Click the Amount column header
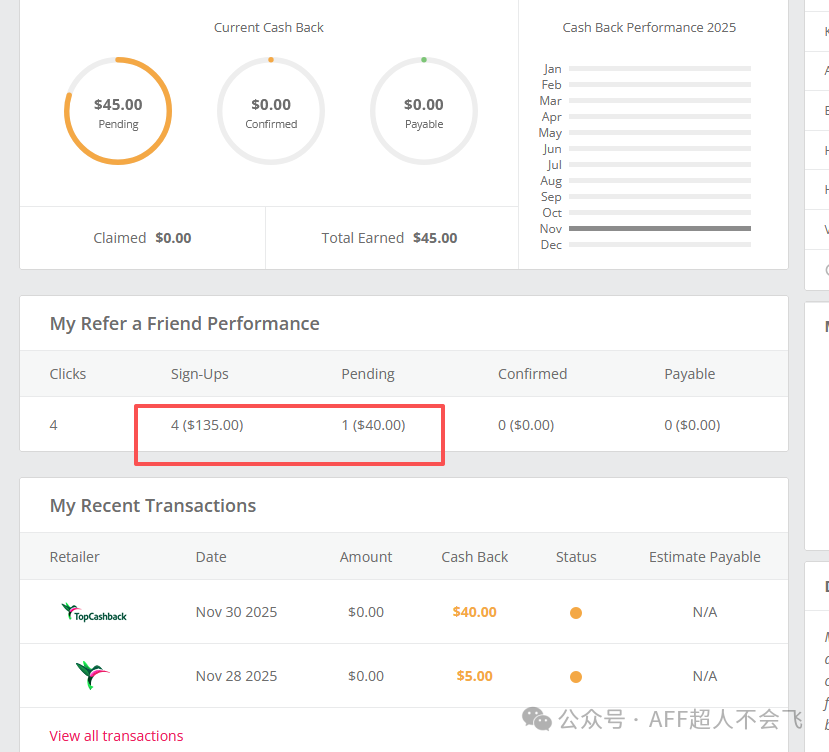This screenshot has width=829, height=752. coord(366,557)
